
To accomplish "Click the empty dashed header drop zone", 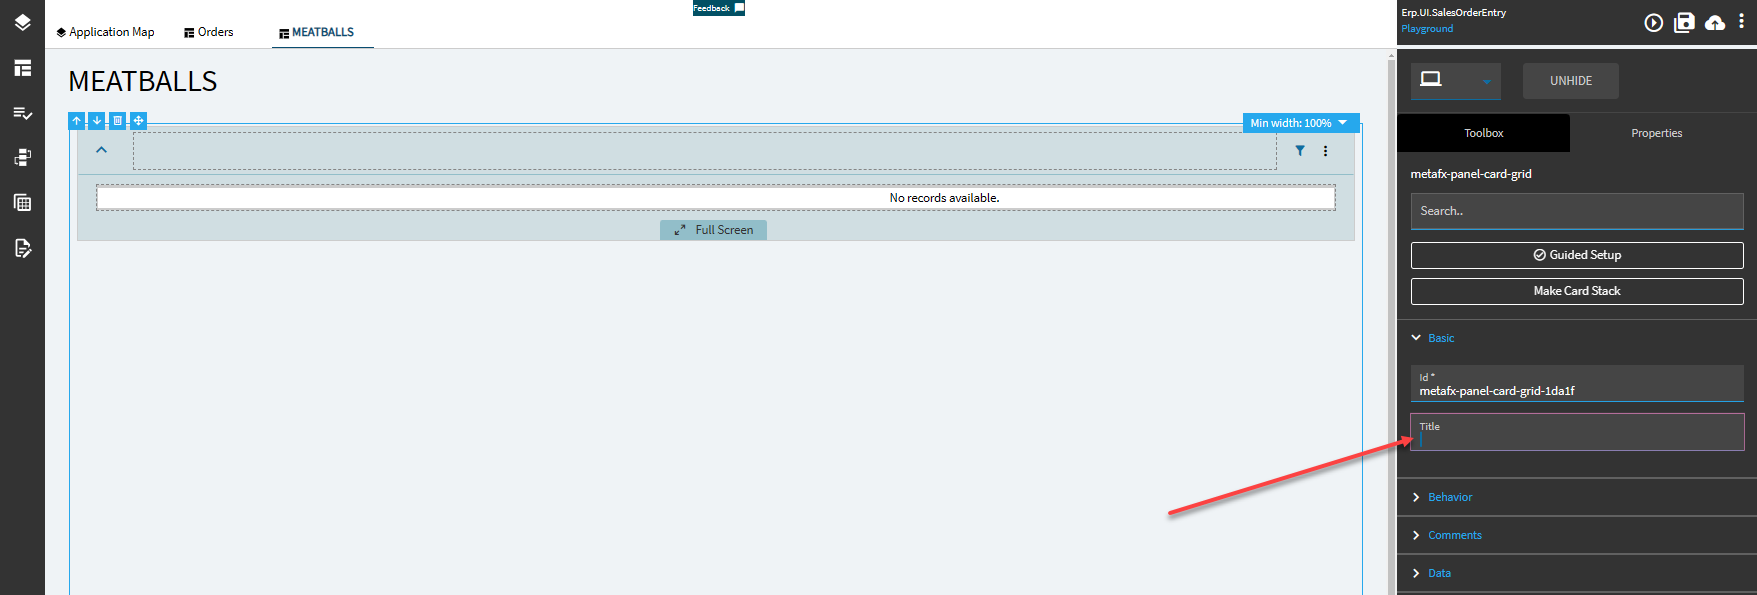I will (x=705, y=151).
